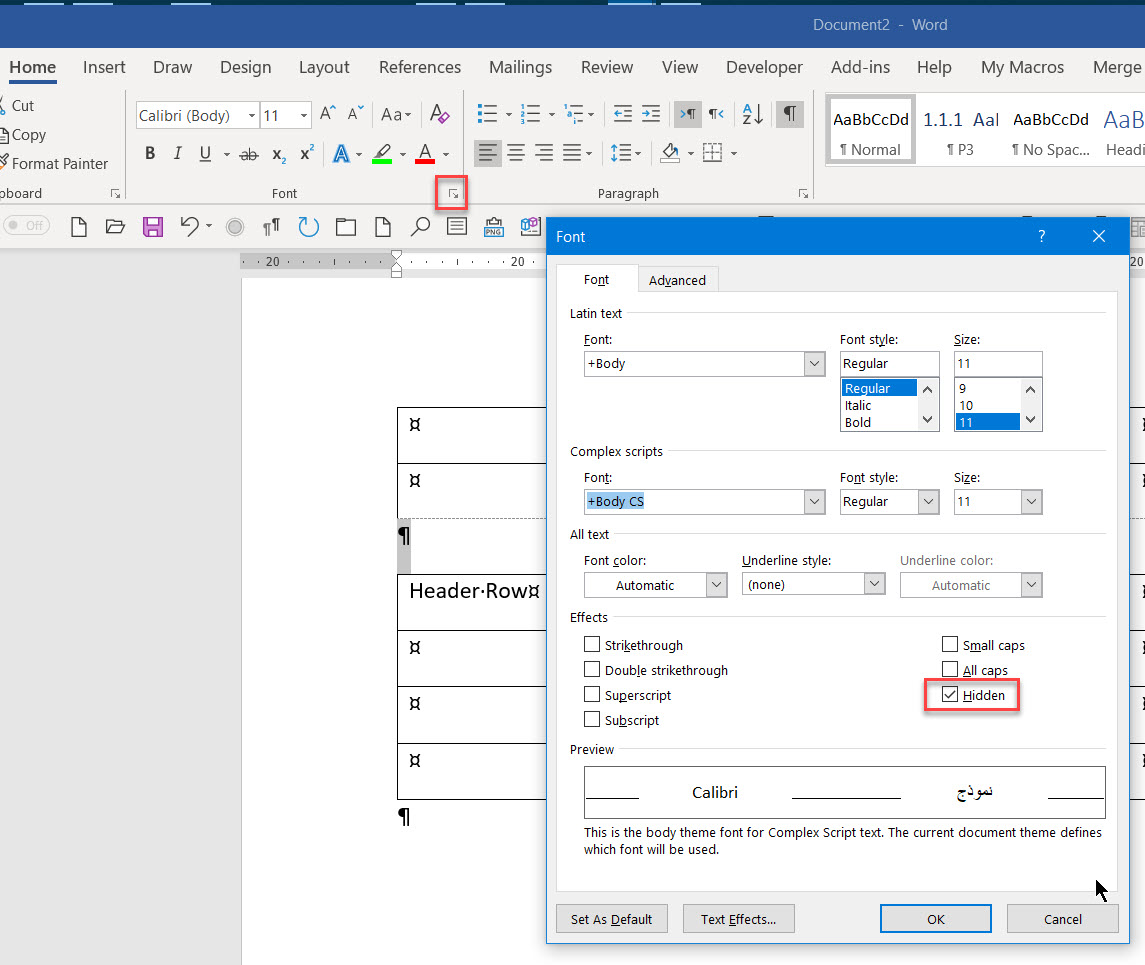The height and width of the screenshot is (965, 1145).
Task: Open the Latin text Font dropdown
Action: 814,364
